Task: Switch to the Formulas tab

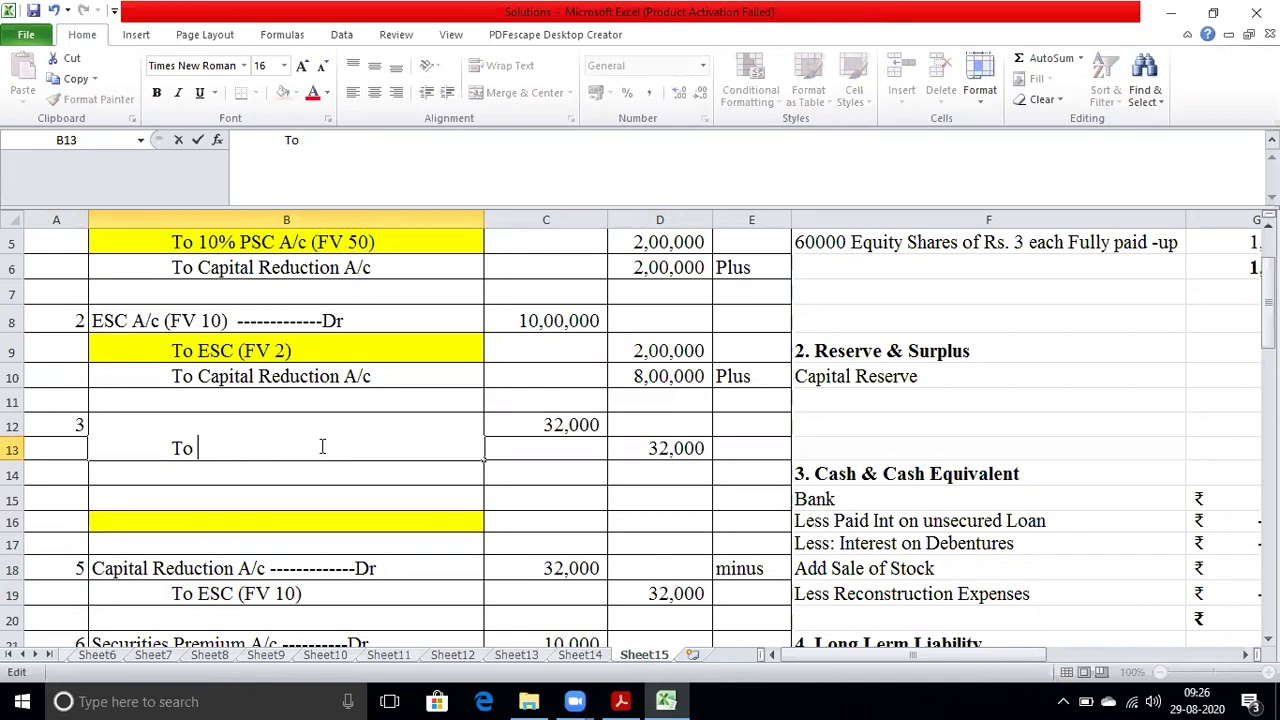Action: click(282, 35)
